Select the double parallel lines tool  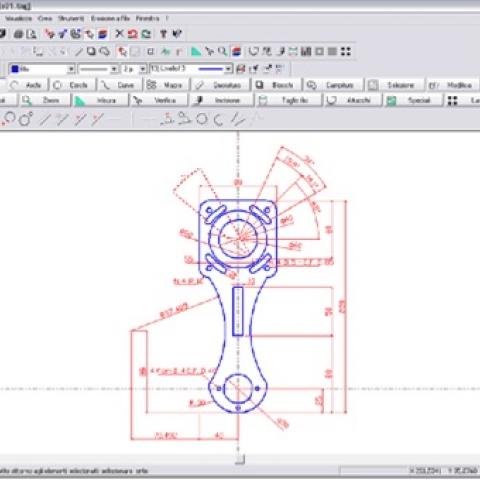(237, 119)
